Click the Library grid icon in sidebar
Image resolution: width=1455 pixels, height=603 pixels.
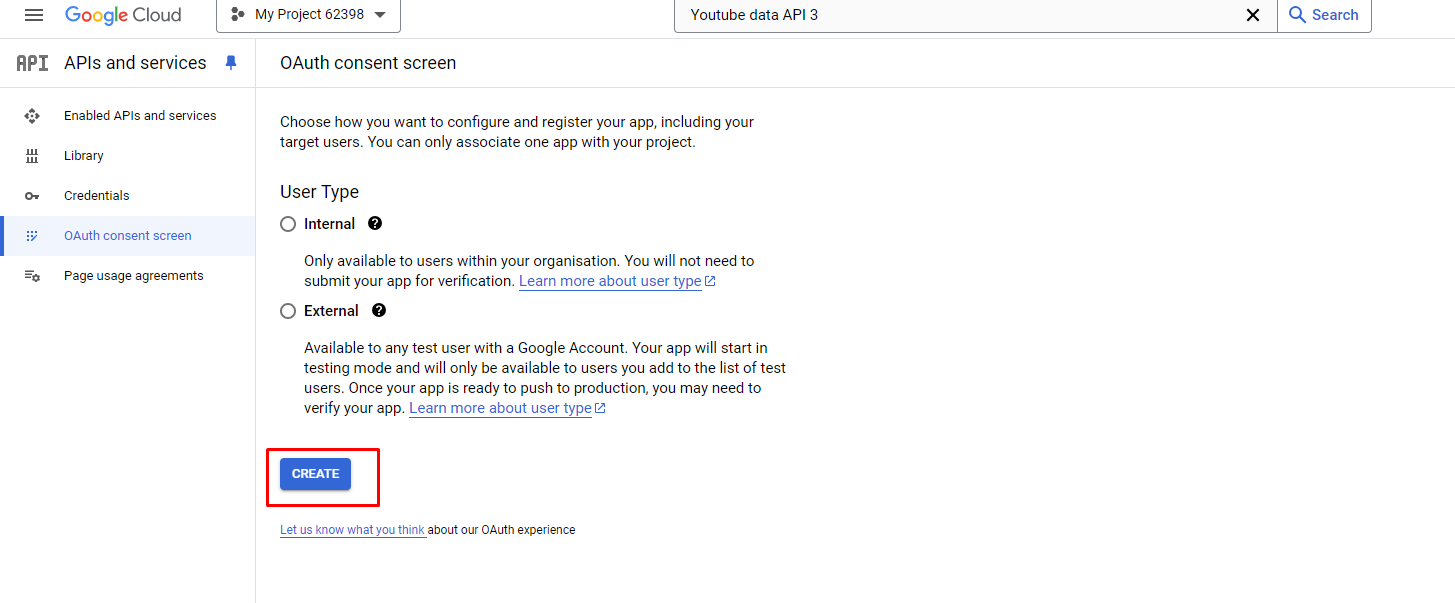coord(32,155)
